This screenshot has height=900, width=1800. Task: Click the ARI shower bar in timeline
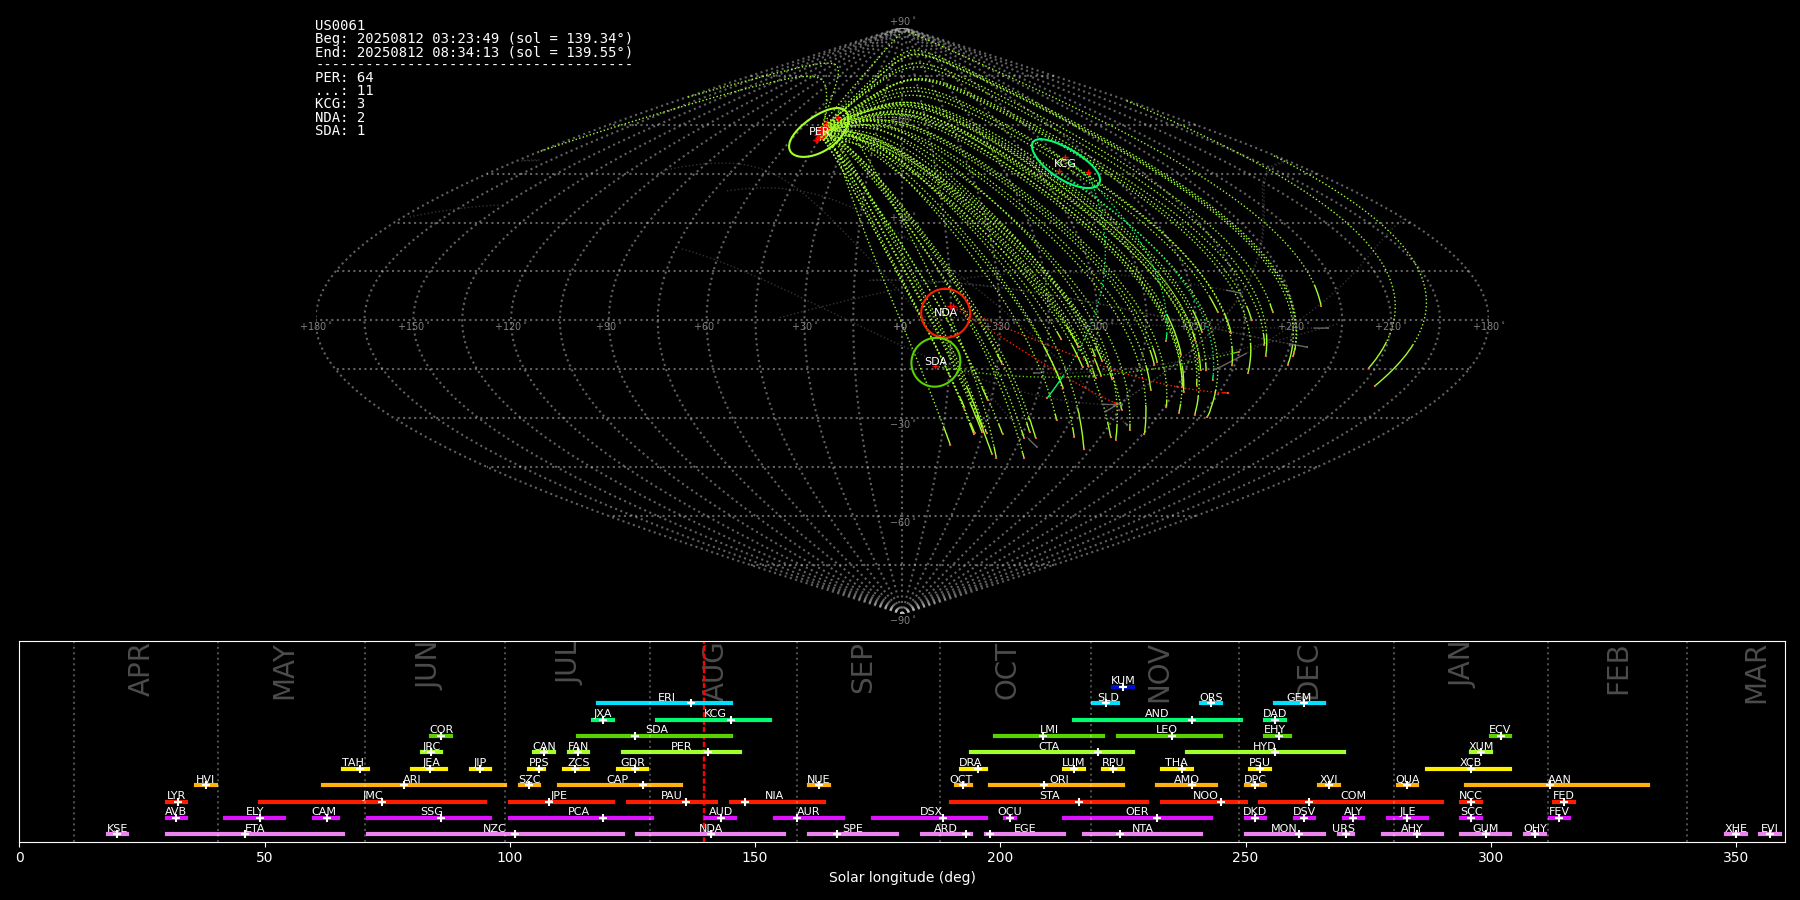414,785
